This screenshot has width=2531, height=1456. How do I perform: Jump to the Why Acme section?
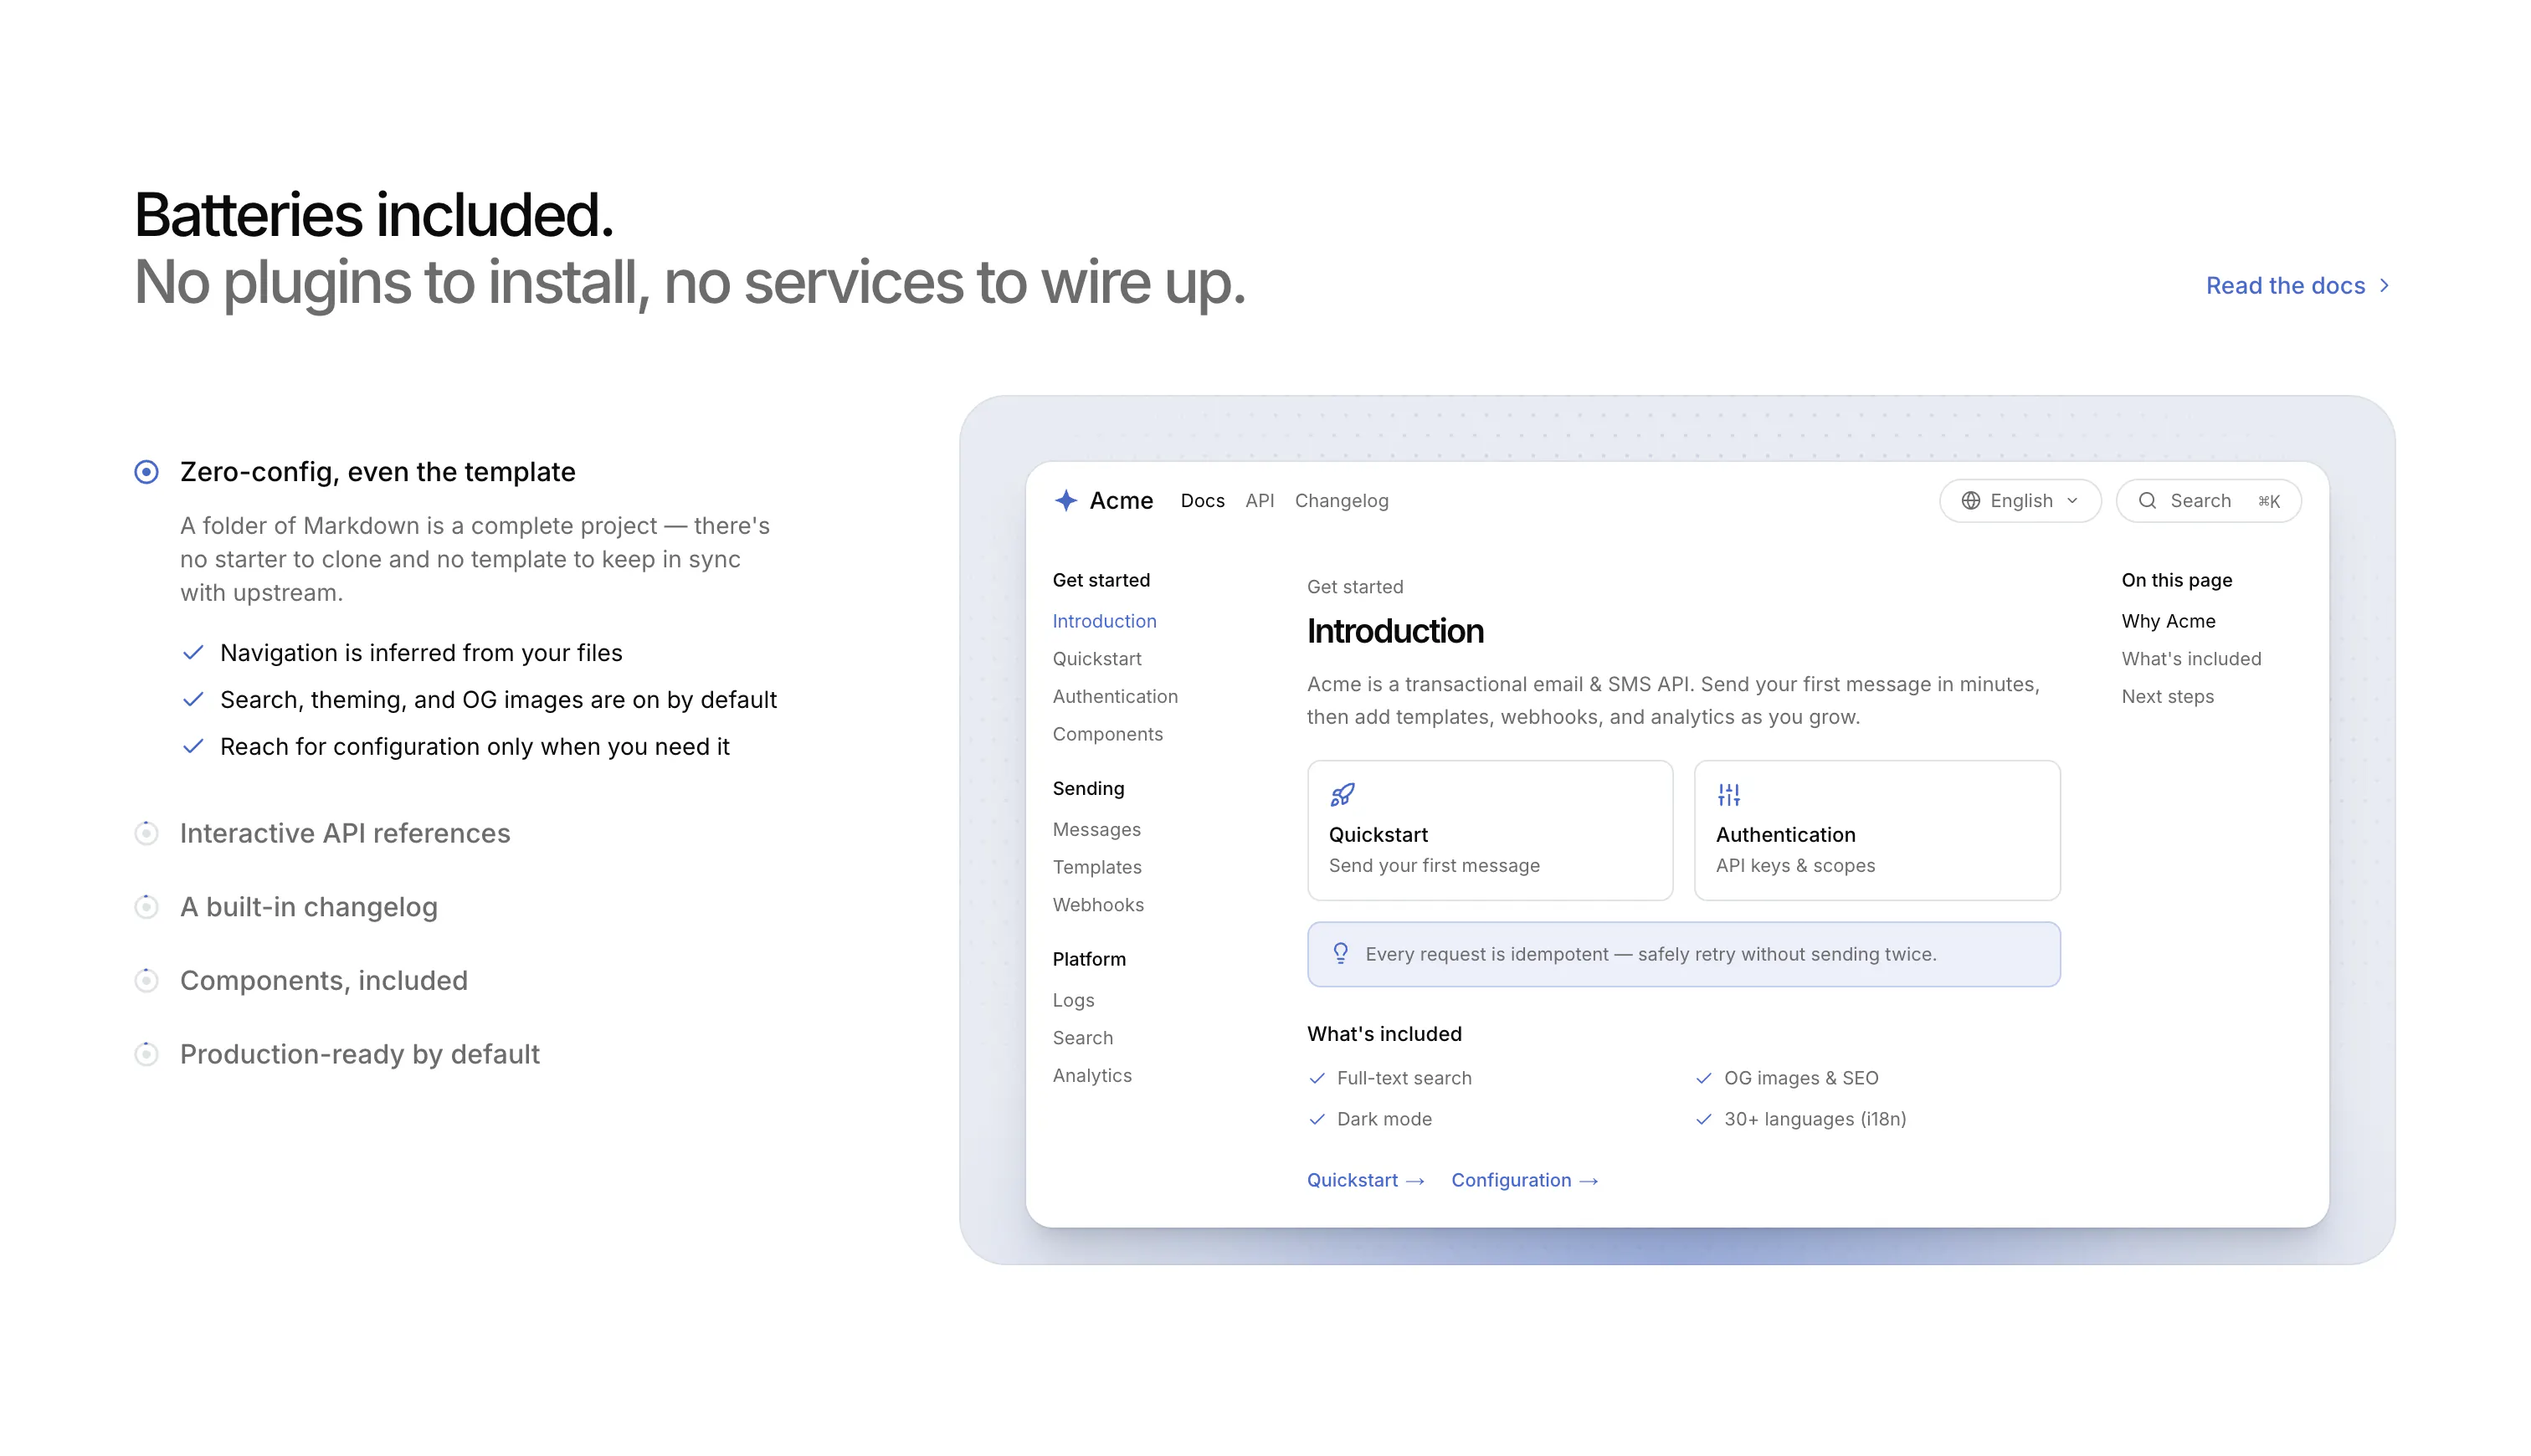[x=2168, y=621]
